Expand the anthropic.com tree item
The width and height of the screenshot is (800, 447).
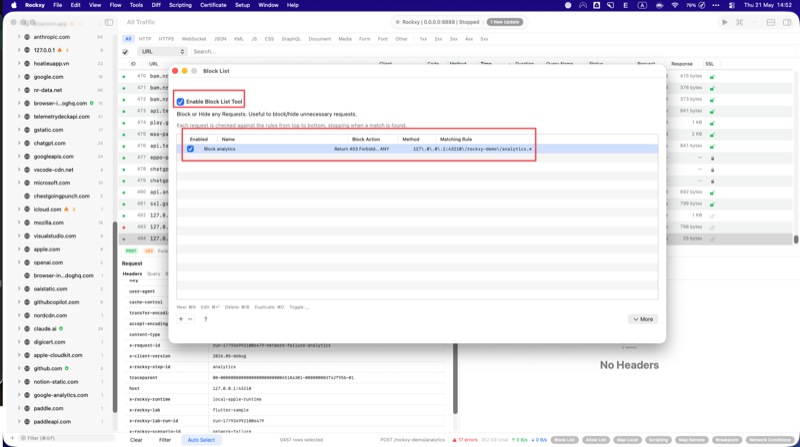(19, 37)
